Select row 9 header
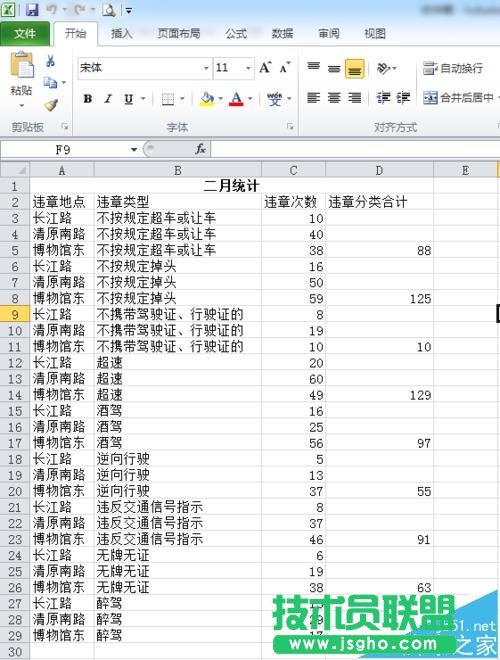500x660 pixels. pos(15,314)
